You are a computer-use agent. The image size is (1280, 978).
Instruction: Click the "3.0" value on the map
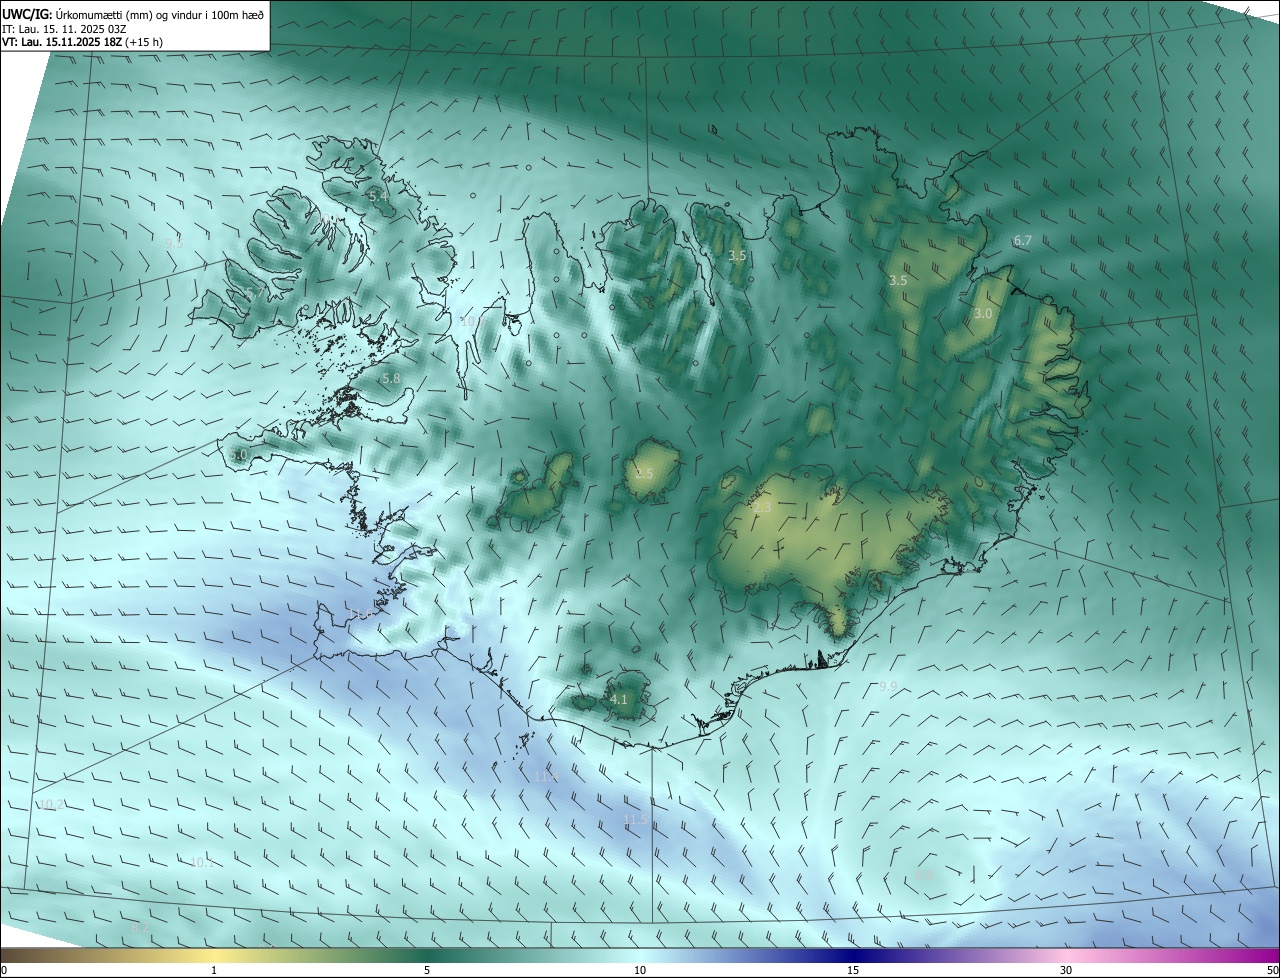(983, 314)
